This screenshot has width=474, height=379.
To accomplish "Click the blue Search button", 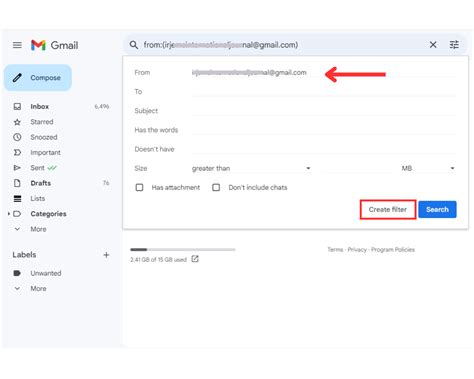I will tap(437, 209).
